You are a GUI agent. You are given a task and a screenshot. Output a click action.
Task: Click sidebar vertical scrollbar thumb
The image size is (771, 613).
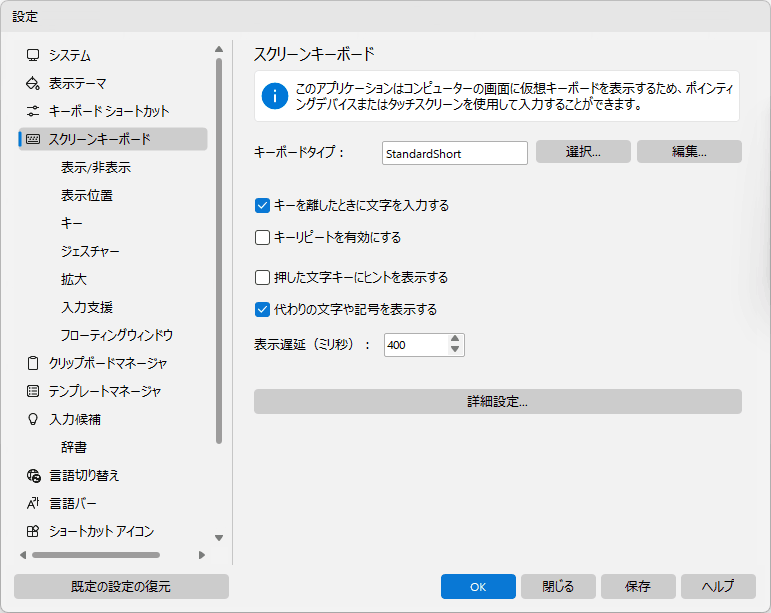tap(219, 251)
